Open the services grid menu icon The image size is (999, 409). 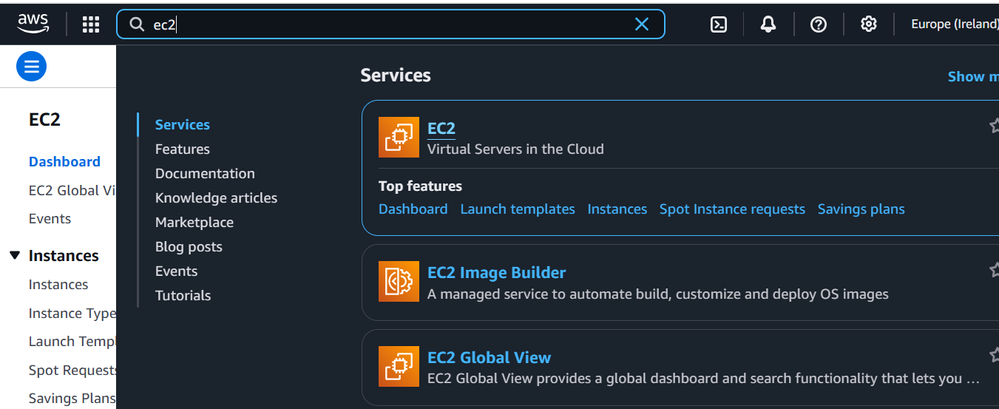[91, 24]
